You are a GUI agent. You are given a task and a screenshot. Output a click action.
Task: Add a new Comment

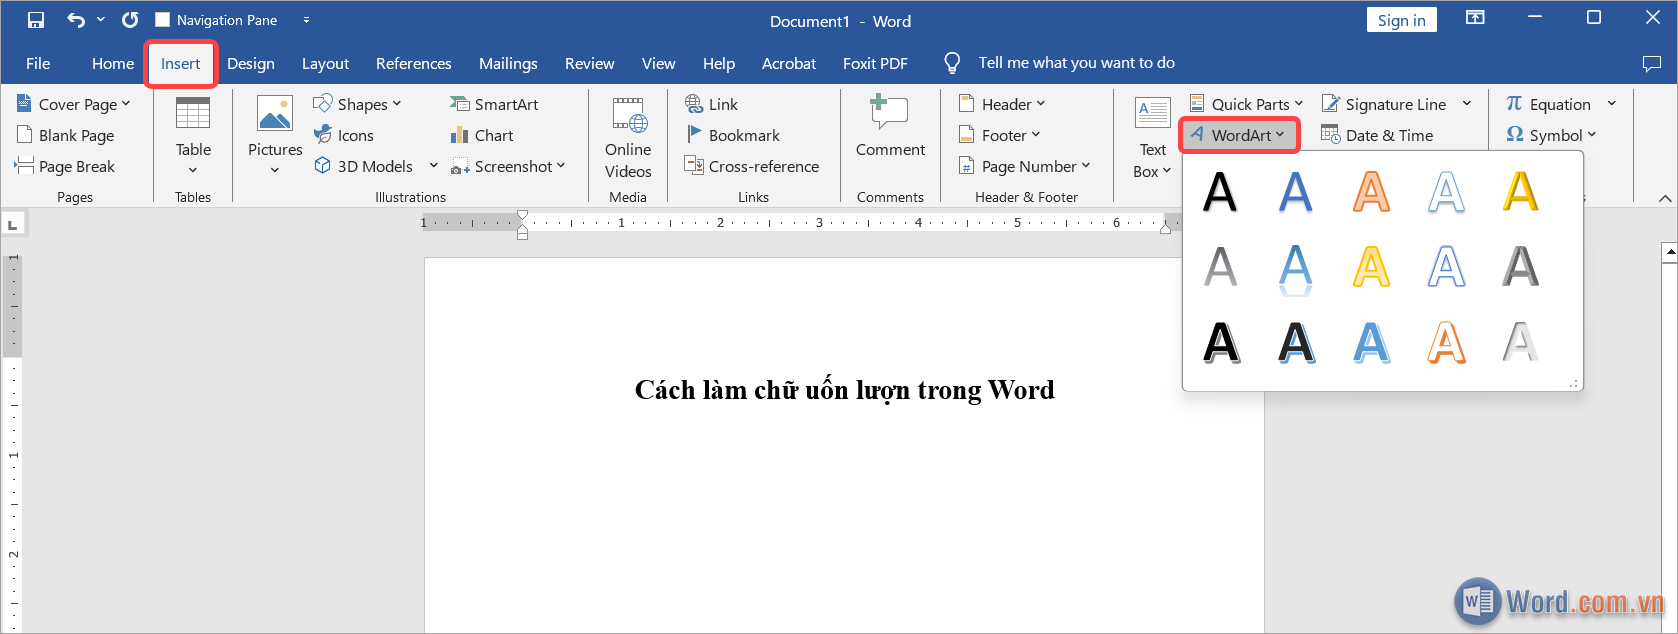click(890, 128)
